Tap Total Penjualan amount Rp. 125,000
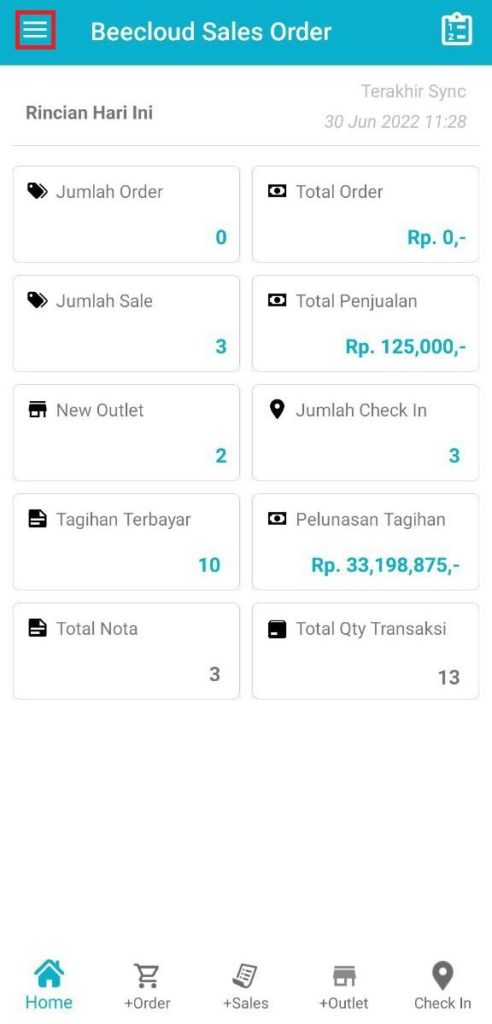492x1024 pixels. (x=406, y=347)
